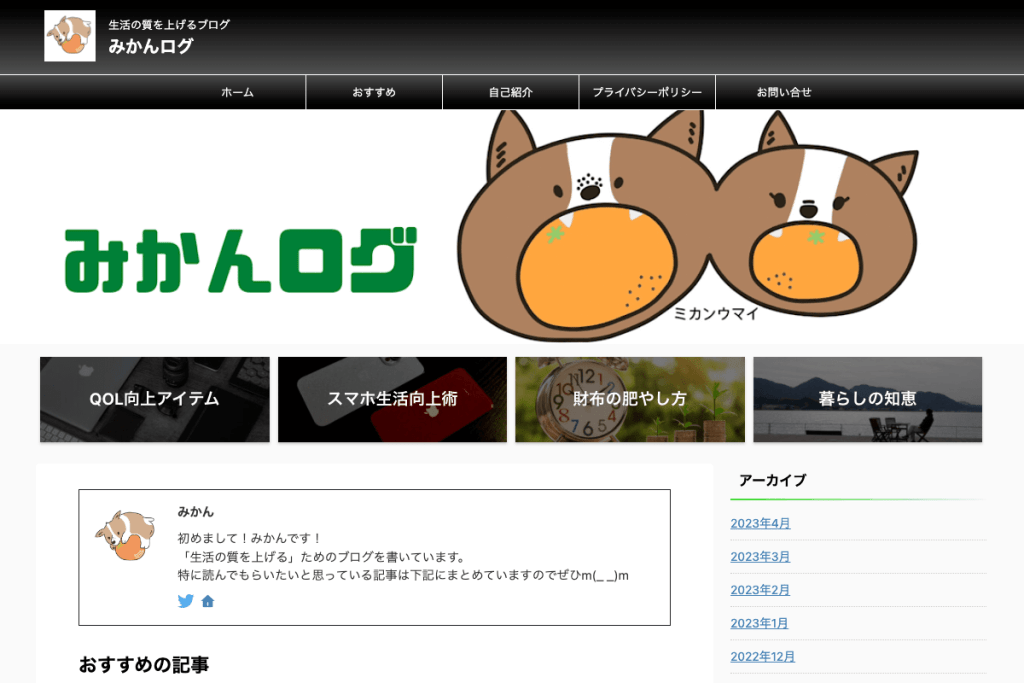
Task: Open the 2023年4月 archive
Action: coord(760,523)
